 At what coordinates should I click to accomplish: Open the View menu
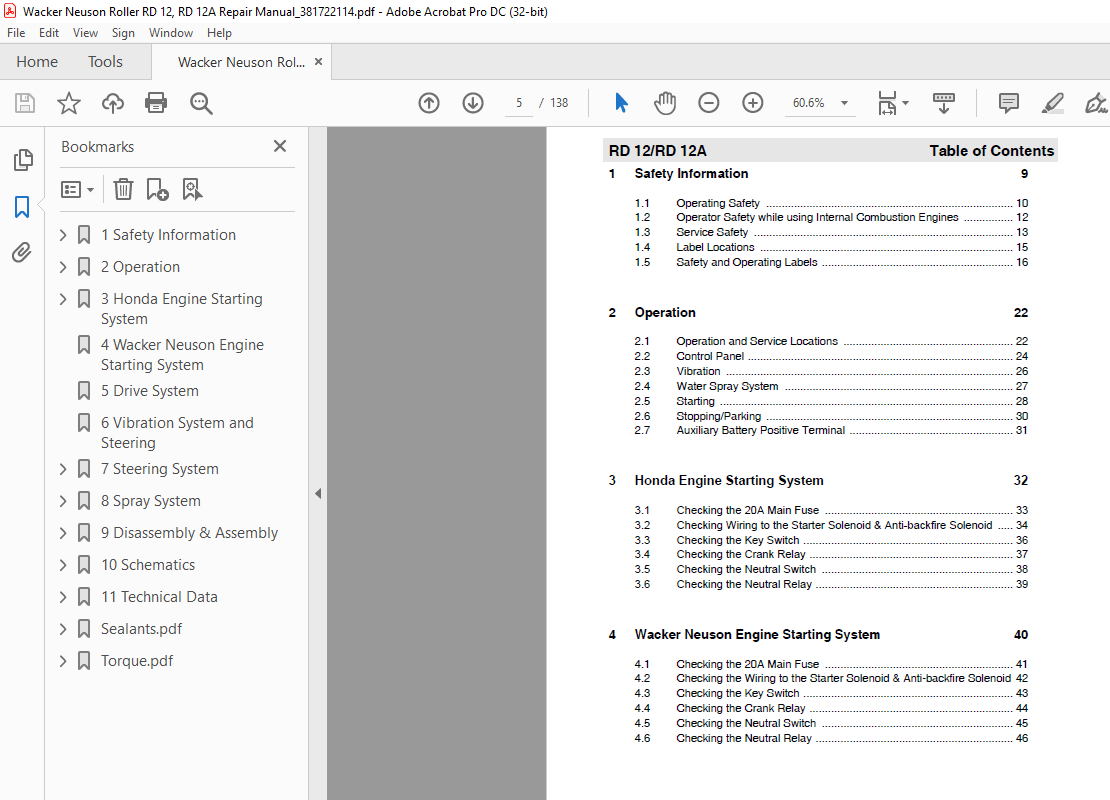tap(85, 33)
